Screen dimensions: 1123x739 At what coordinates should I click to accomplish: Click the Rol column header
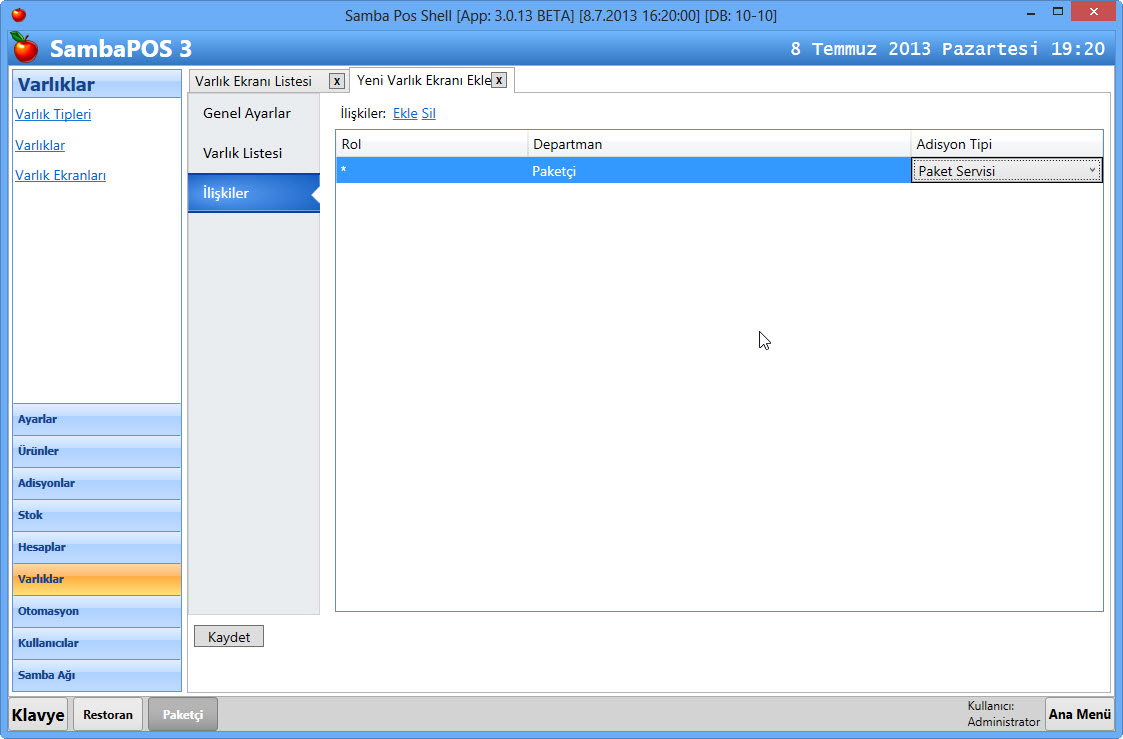pos(430,145)
